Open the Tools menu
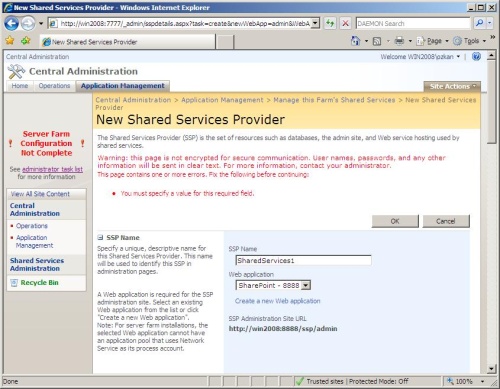Viewport: 500px width, 389px height. click(469, 41)
